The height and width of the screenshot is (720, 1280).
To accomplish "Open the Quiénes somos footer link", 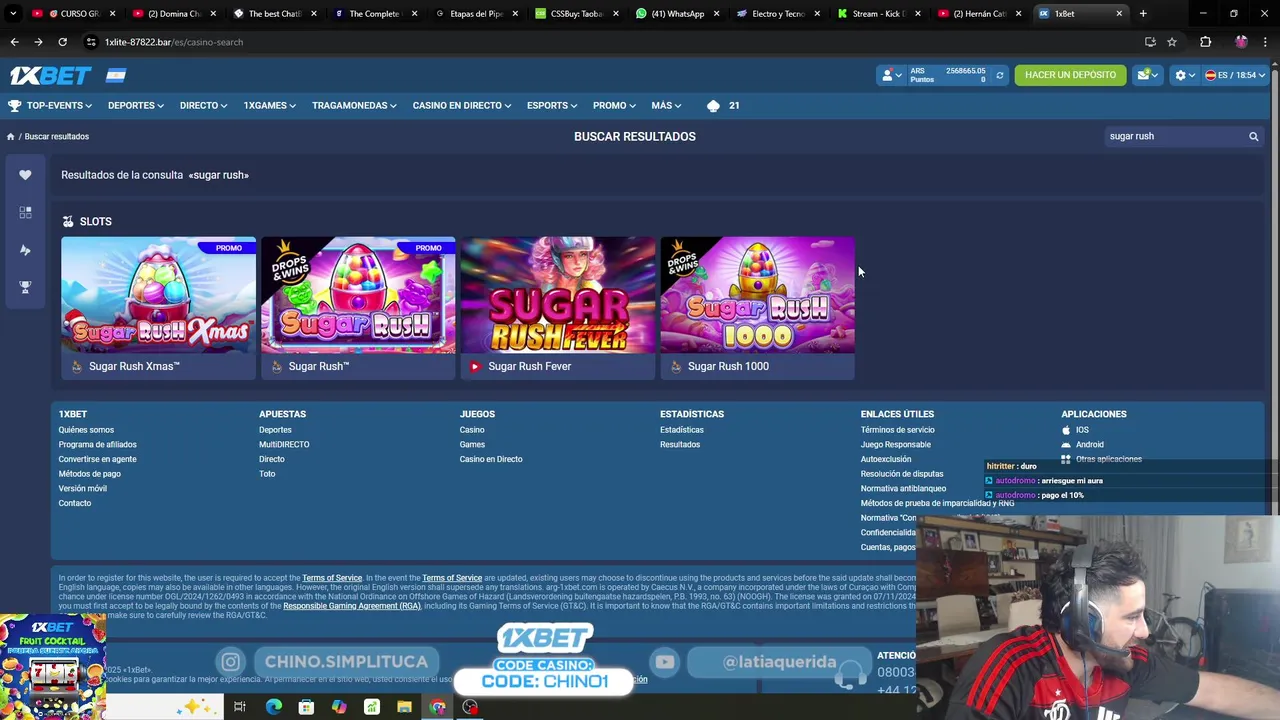I will (86, 430).
